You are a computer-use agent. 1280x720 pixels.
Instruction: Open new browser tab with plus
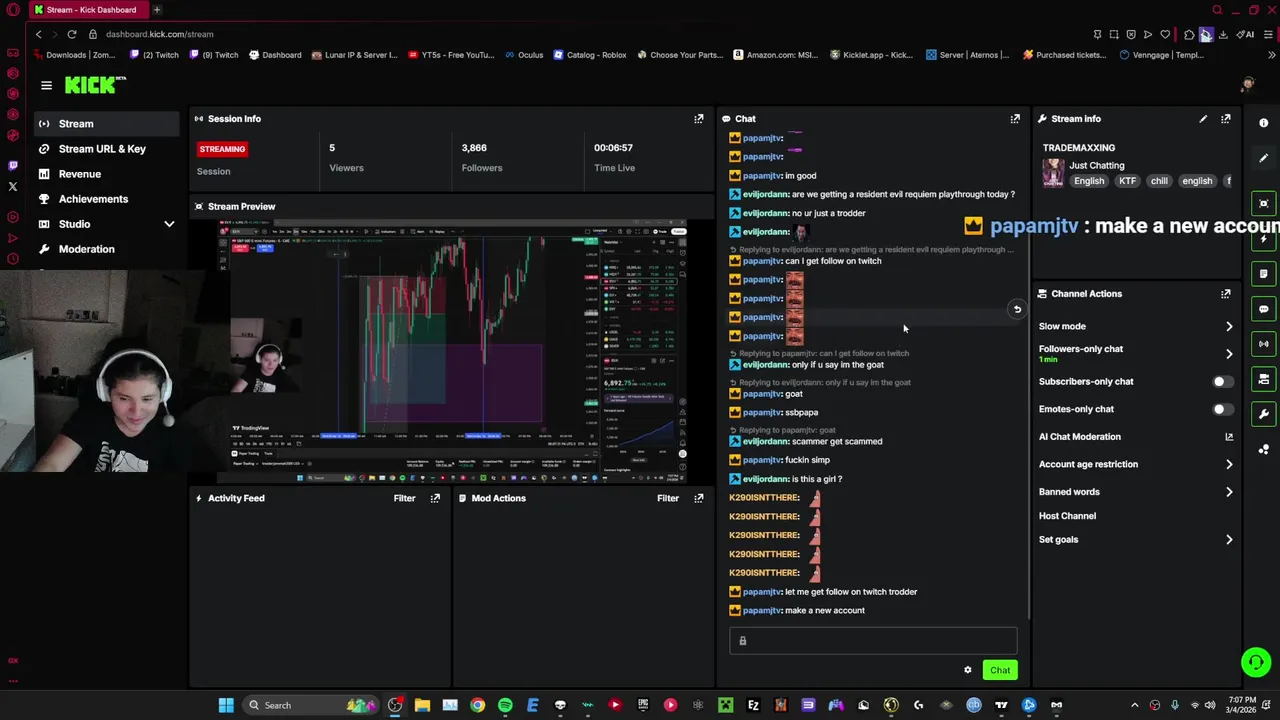(x=157, y=10)
